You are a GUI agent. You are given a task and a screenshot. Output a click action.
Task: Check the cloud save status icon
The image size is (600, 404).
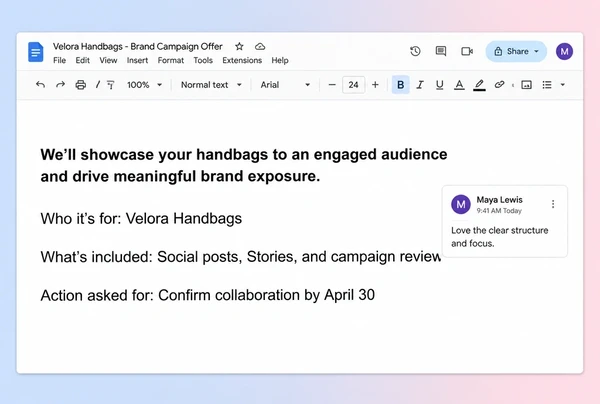pos(260,47)
